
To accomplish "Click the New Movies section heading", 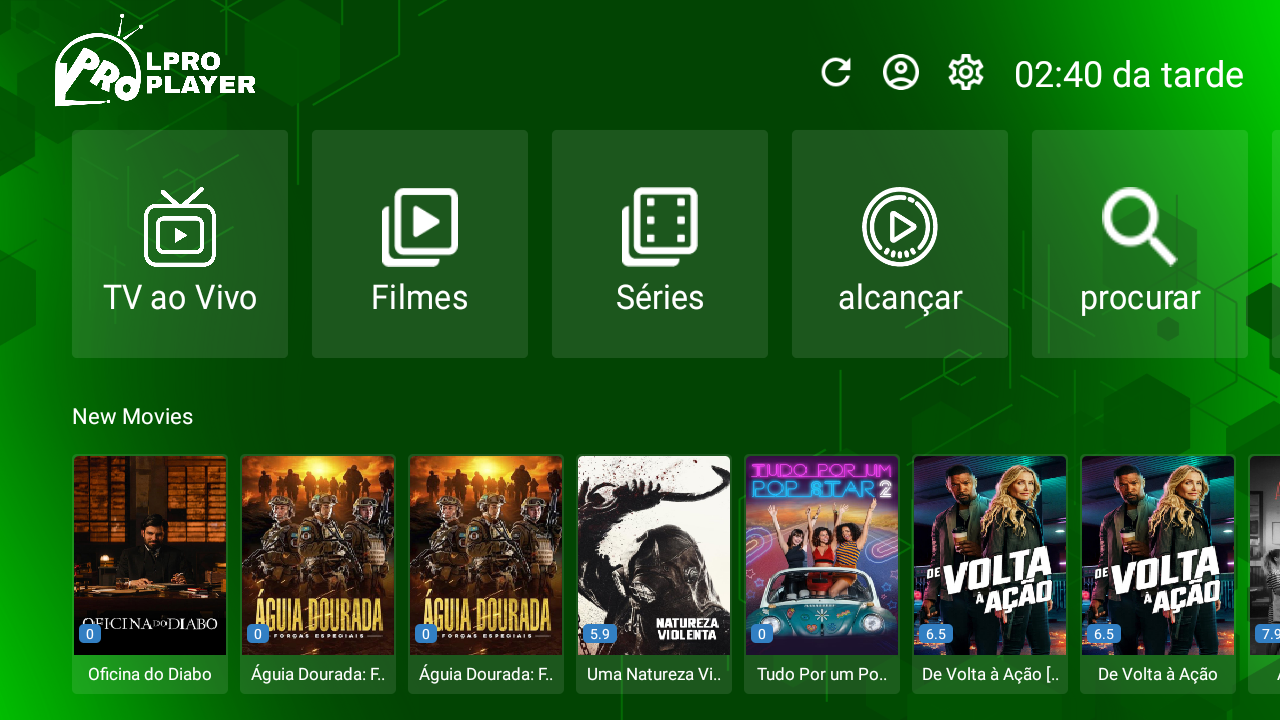I will point(132,416).
